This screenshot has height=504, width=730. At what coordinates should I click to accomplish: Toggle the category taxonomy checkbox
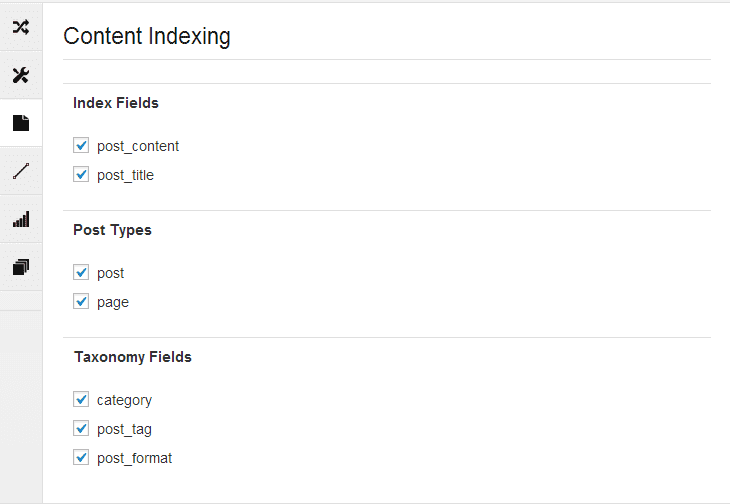pos(81,399)
